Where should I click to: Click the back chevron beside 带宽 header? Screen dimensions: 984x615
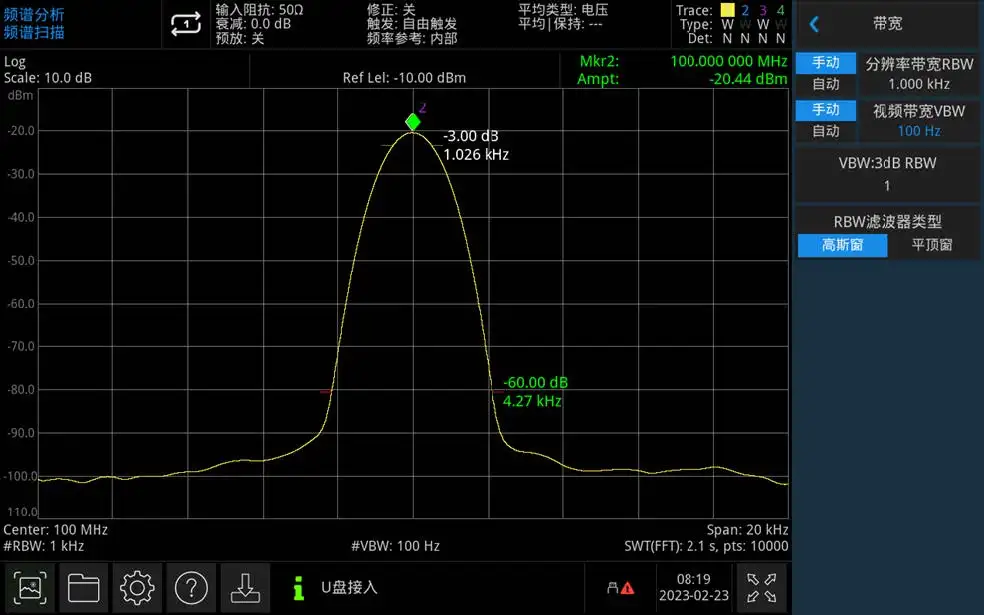[813, 24]
